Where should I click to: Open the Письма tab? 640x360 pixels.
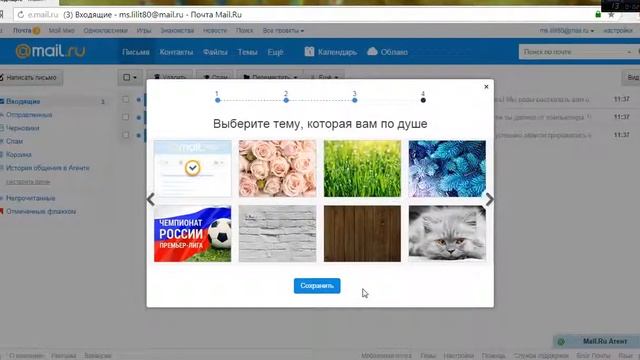pos(136,52)
